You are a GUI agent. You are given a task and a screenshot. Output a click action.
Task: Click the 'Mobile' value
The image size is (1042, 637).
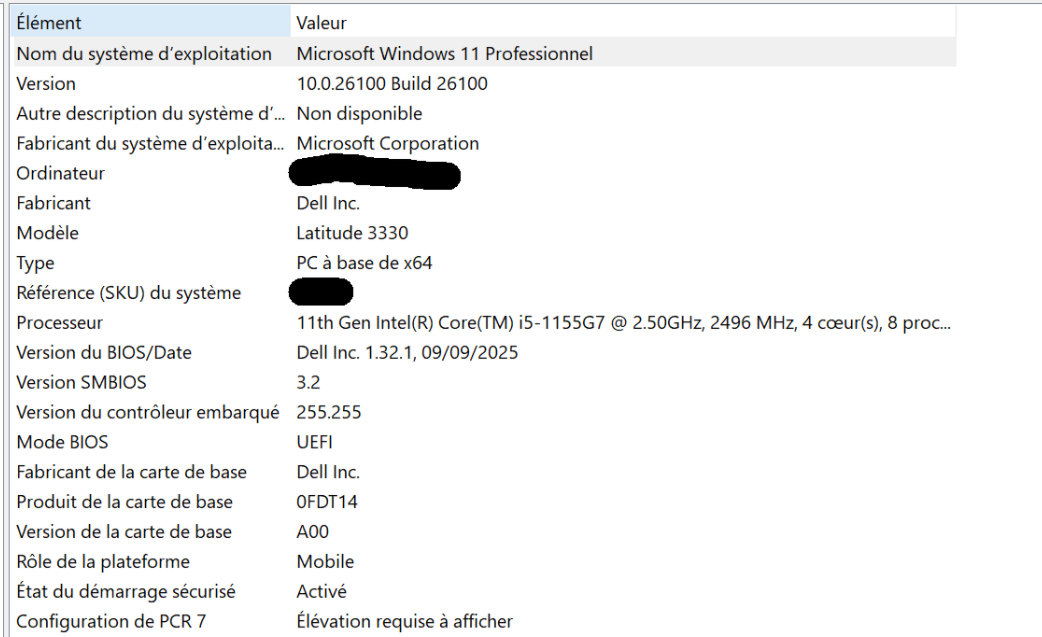(x=325, y=562)
